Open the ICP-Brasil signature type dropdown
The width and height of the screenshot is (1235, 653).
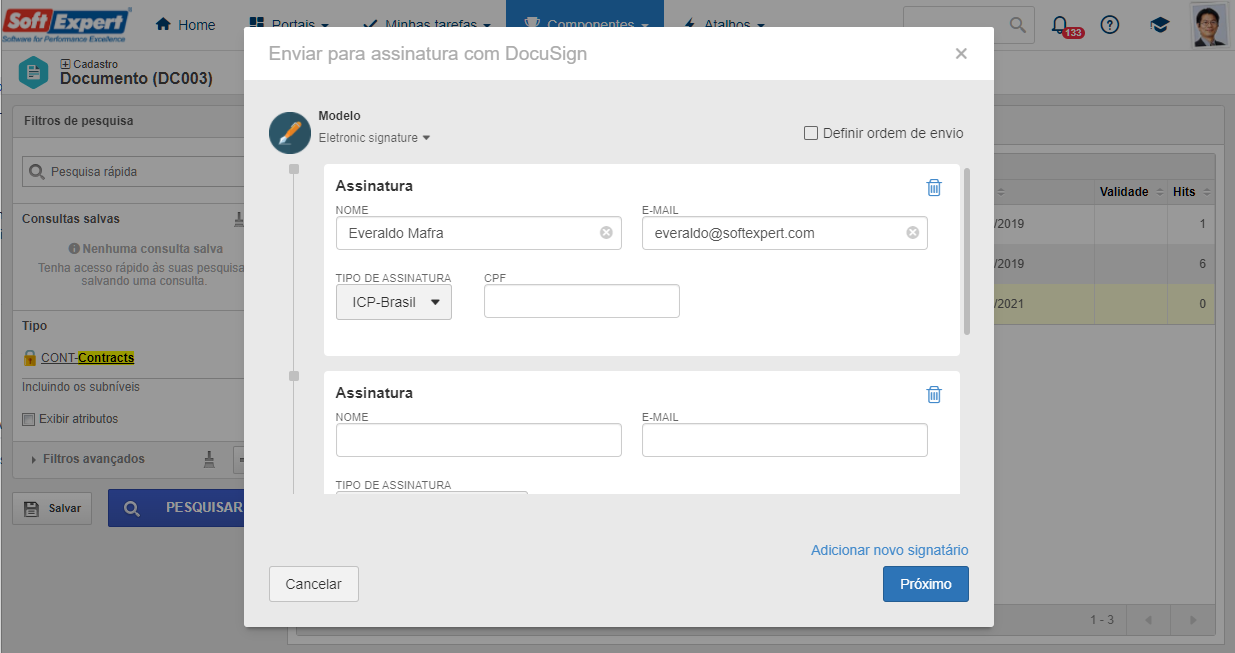point(394,302)
